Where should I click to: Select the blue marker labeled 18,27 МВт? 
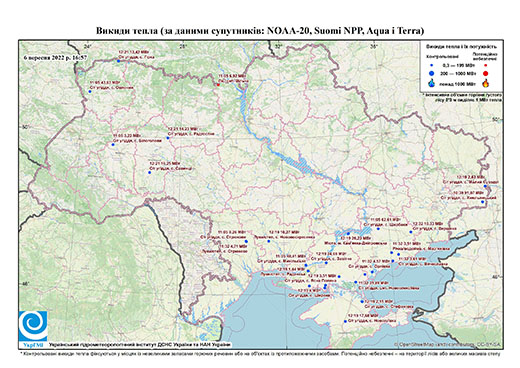(269, 241)
